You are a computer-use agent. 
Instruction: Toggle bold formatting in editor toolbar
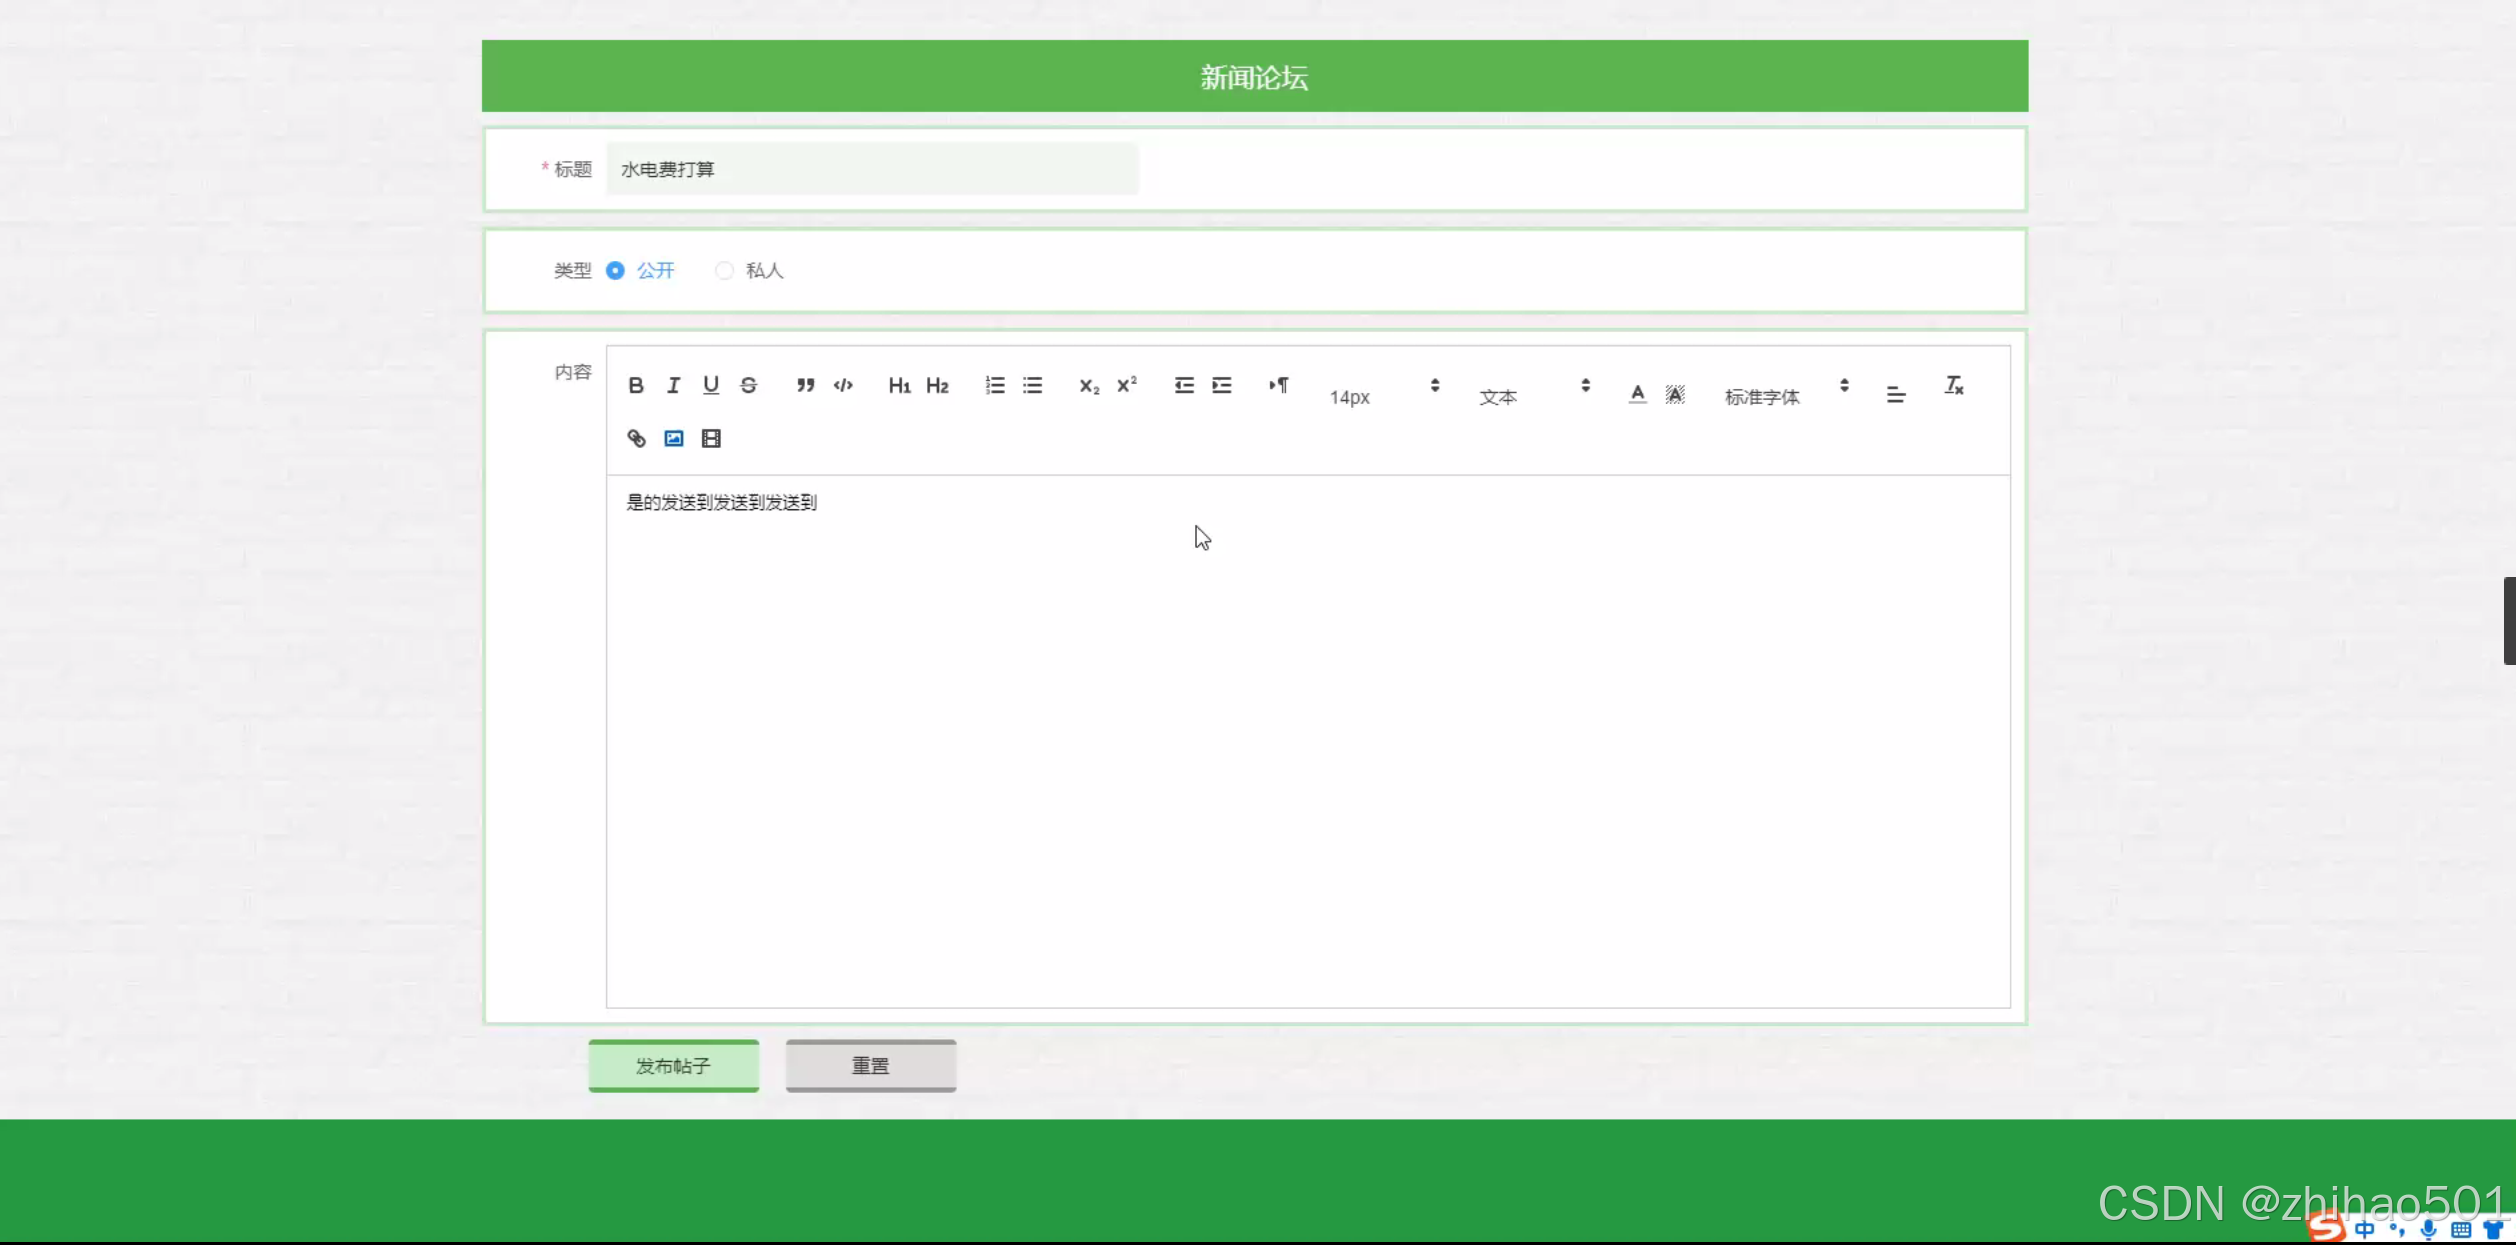click(636, 385)
